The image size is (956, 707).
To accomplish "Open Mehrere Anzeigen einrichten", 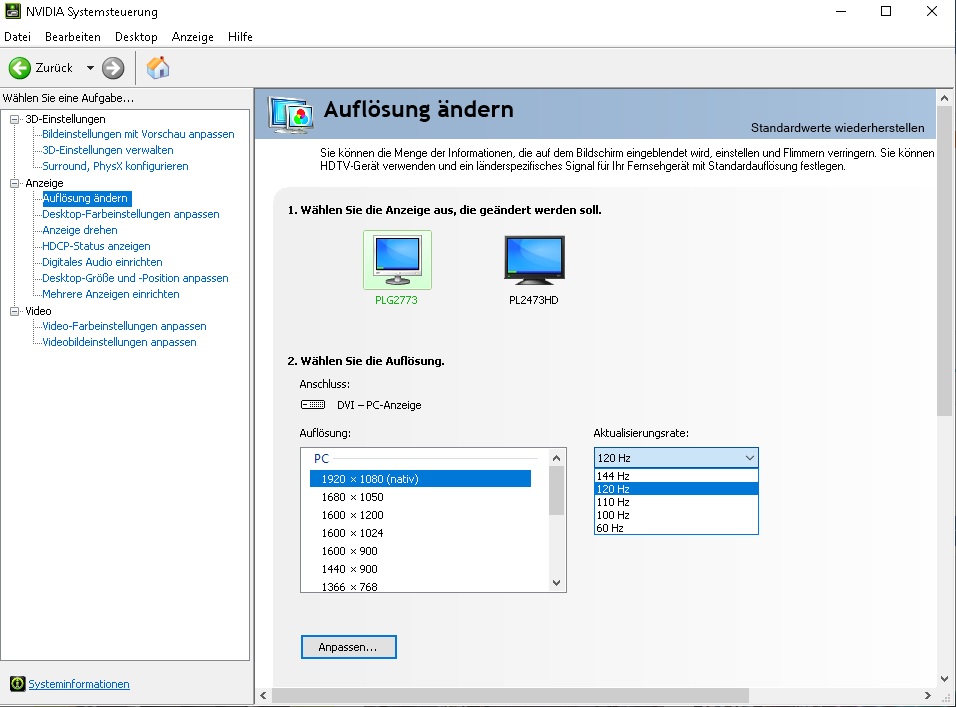I will (x=110, y=294).
